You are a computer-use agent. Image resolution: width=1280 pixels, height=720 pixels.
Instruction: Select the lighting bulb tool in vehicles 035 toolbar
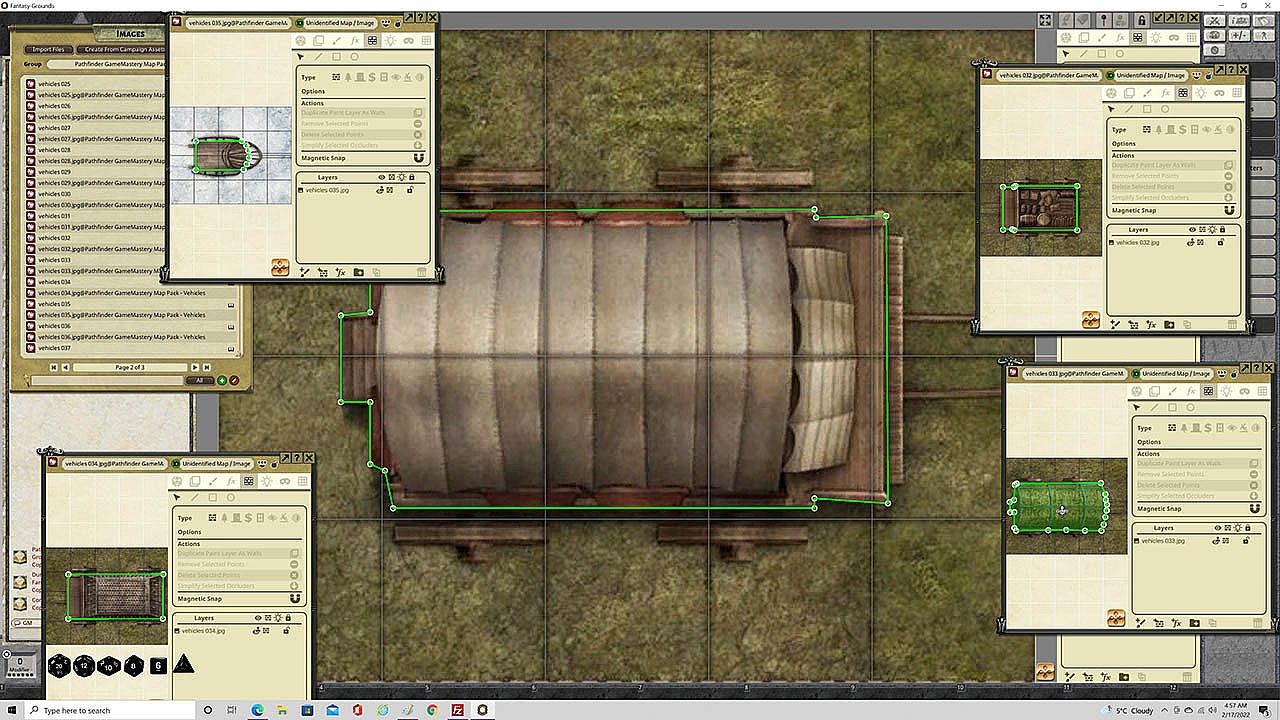tap(390, 40)
